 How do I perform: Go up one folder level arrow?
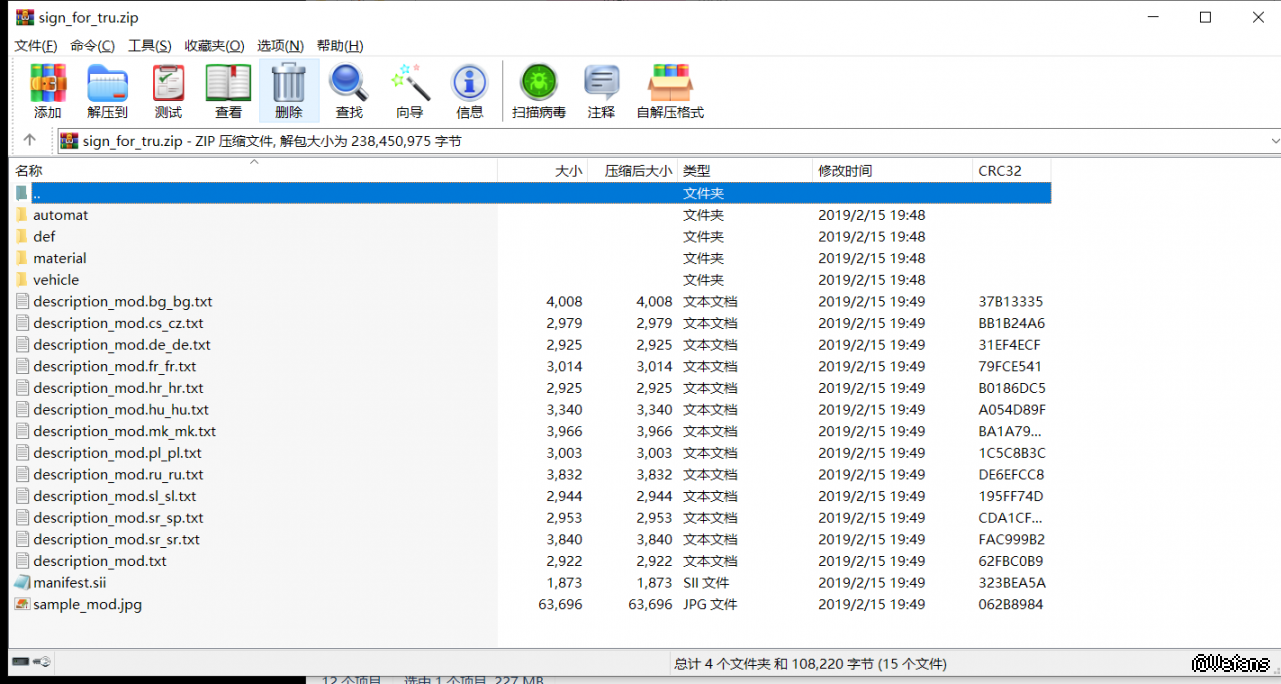[x=30, y=141]
